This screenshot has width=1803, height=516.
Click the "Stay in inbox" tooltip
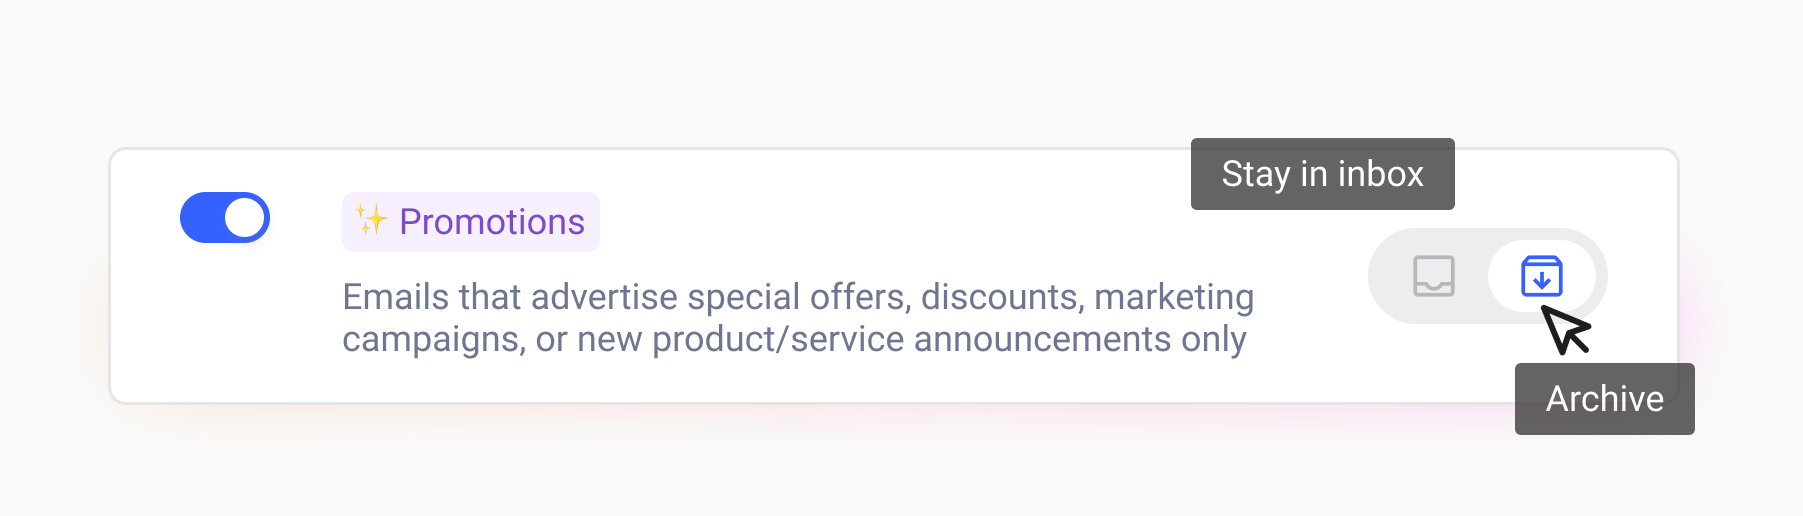point(1322,174)
